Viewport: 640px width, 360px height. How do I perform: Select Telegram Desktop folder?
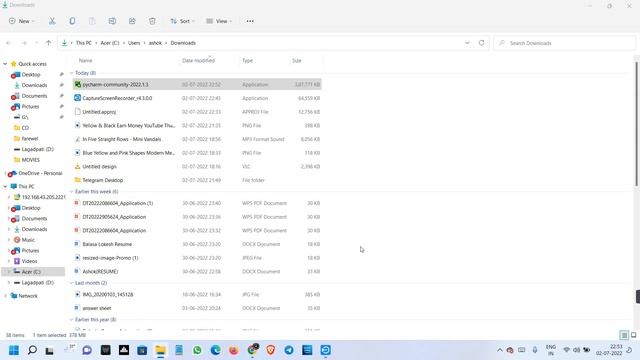(197, 180)
